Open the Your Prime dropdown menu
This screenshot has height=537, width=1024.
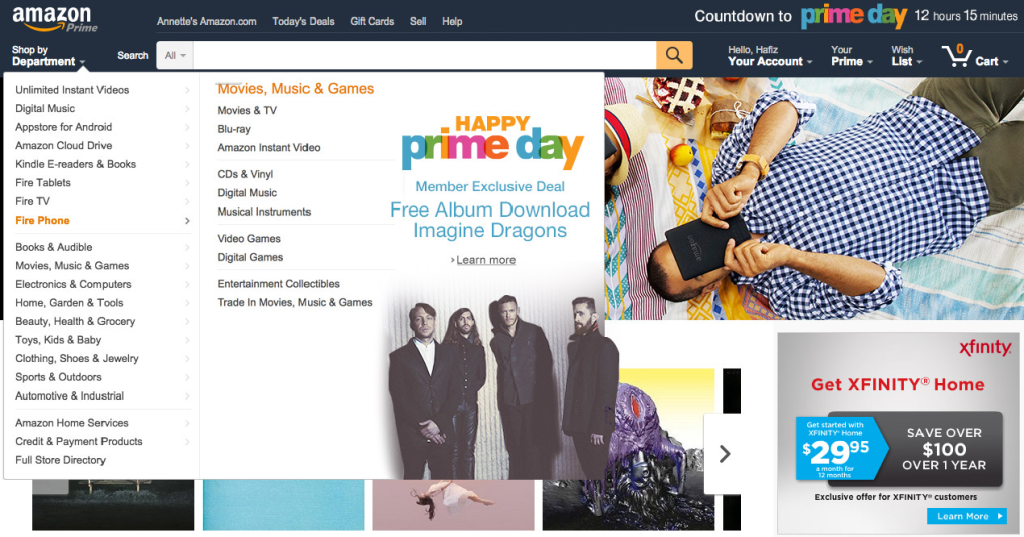(x=852, y=56)
